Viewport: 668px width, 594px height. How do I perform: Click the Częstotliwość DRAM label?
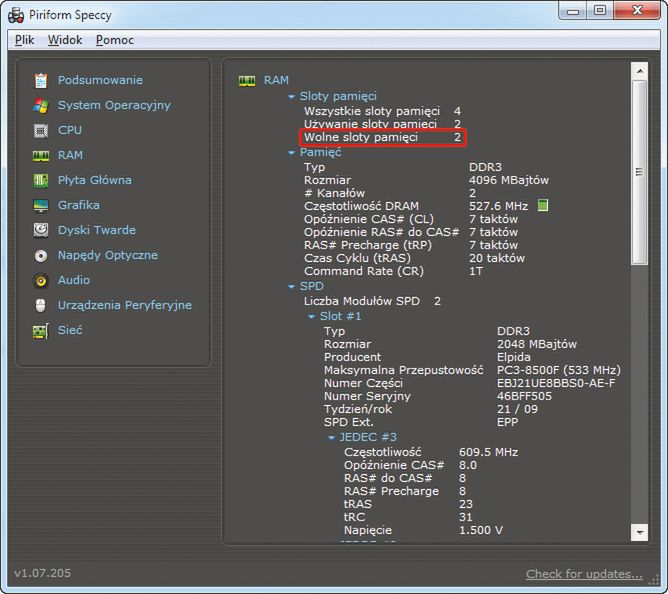pos(361,206)
